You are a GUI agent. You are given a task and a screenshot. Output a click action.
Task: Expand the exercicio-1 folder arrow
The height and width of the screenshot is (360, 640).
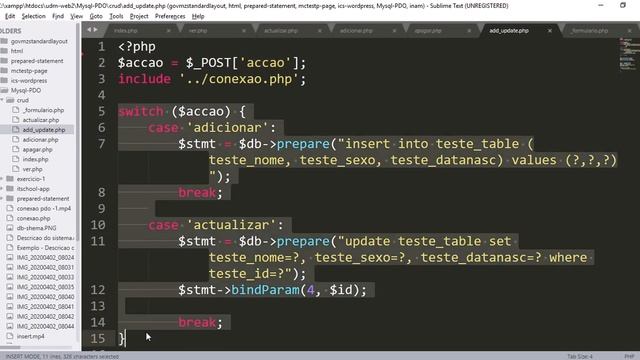[2, 179]
